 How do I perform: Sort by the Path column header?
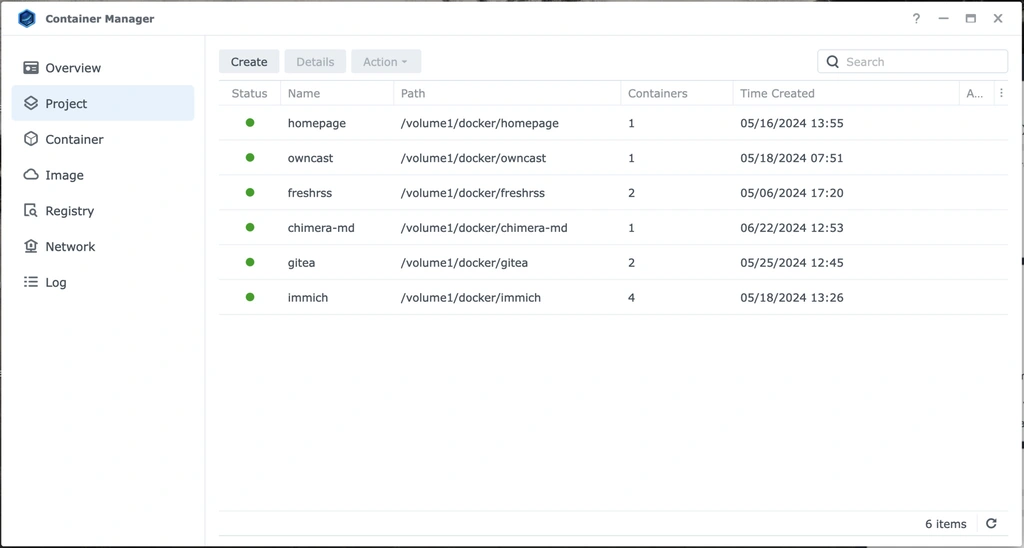(x=507, y=93)
